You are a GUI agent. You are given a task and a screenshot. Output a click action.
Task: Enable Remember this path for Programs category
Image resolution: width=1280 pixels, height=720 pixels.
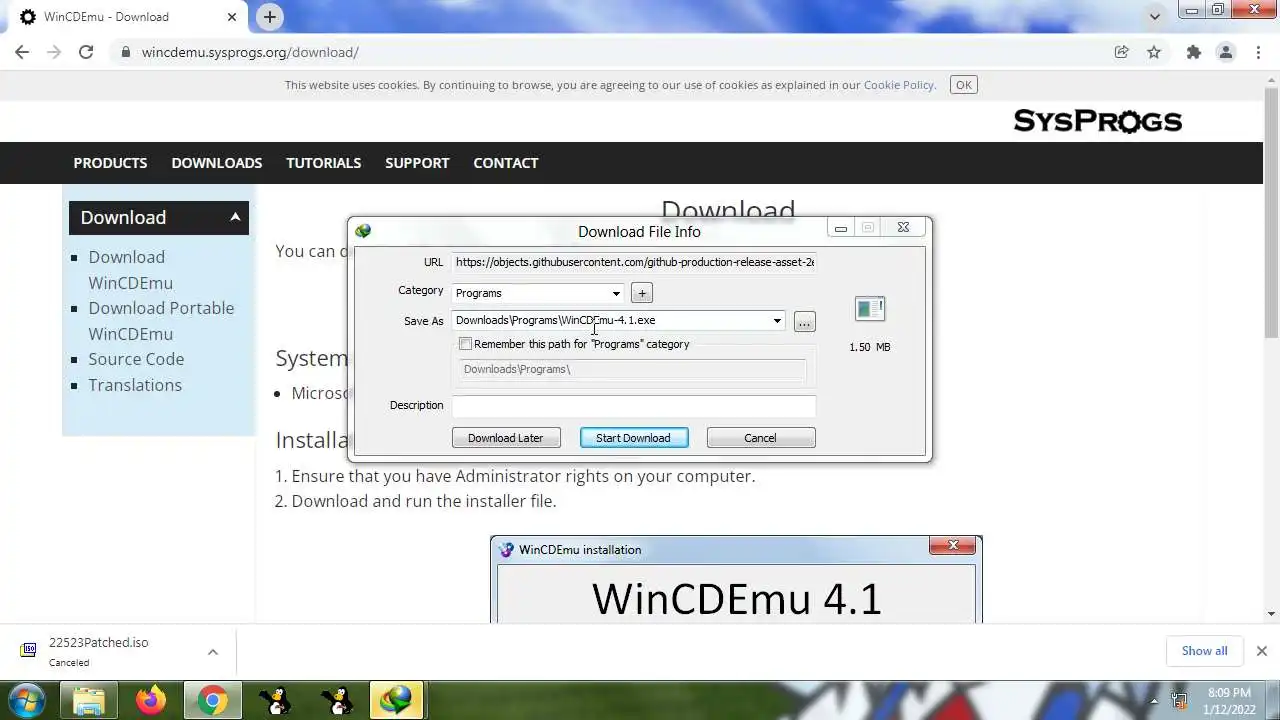[x=466, y=344]
